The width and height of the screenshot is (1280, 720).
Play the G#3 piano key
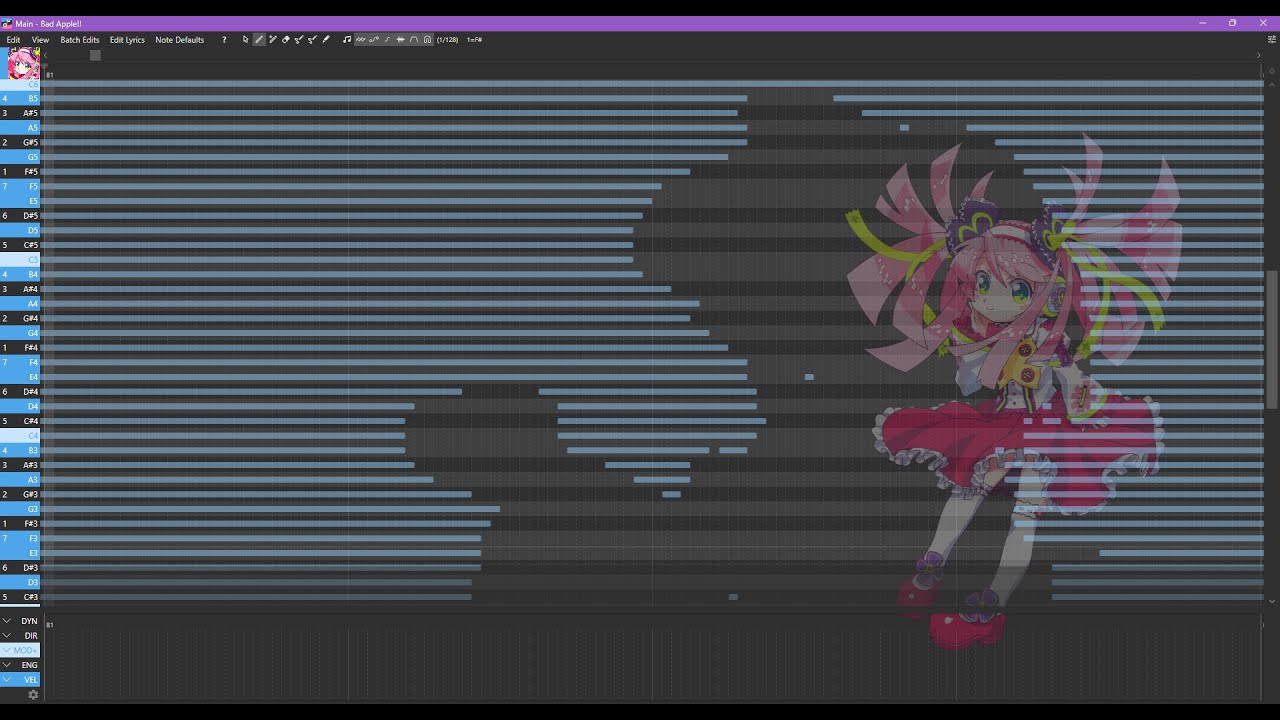click(20, 495)
